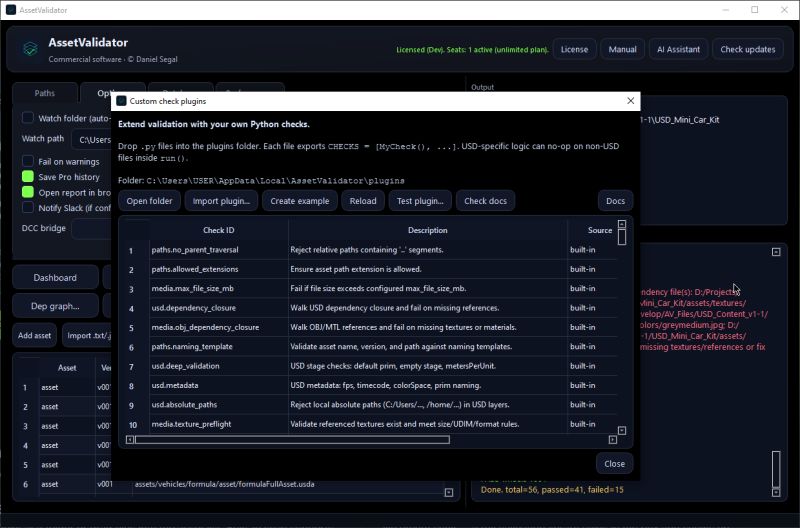The image size is (800, 528).
Task: Click scroll-down arrow in output log panel
Action: [x=776, y=492]
